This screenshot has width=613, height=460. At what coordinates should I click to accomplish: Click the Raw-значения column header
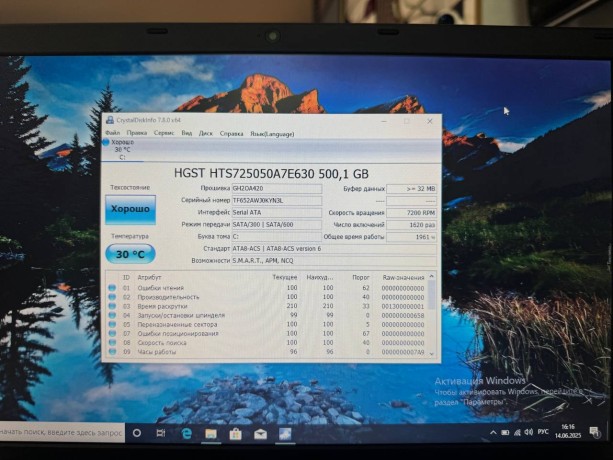[403, 277]
